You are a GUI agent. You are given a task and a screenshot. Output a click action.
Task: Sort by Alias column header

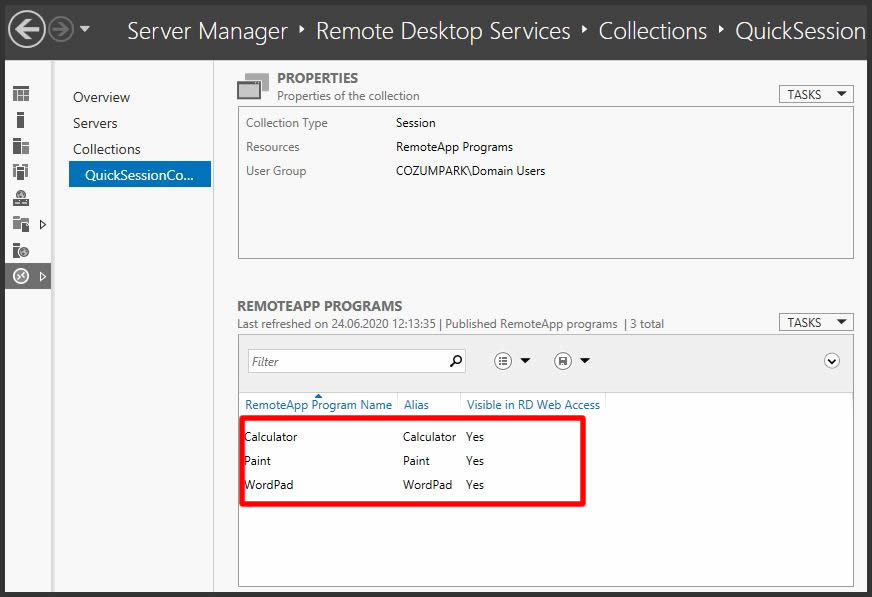click(417, 405)
